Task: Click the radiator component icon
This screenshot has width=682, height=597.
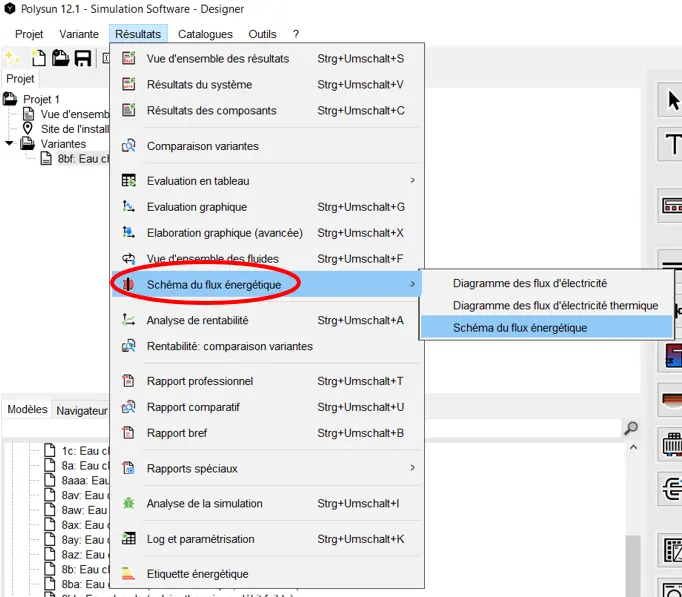Action: pyautogui.click(x=671, y=444)
